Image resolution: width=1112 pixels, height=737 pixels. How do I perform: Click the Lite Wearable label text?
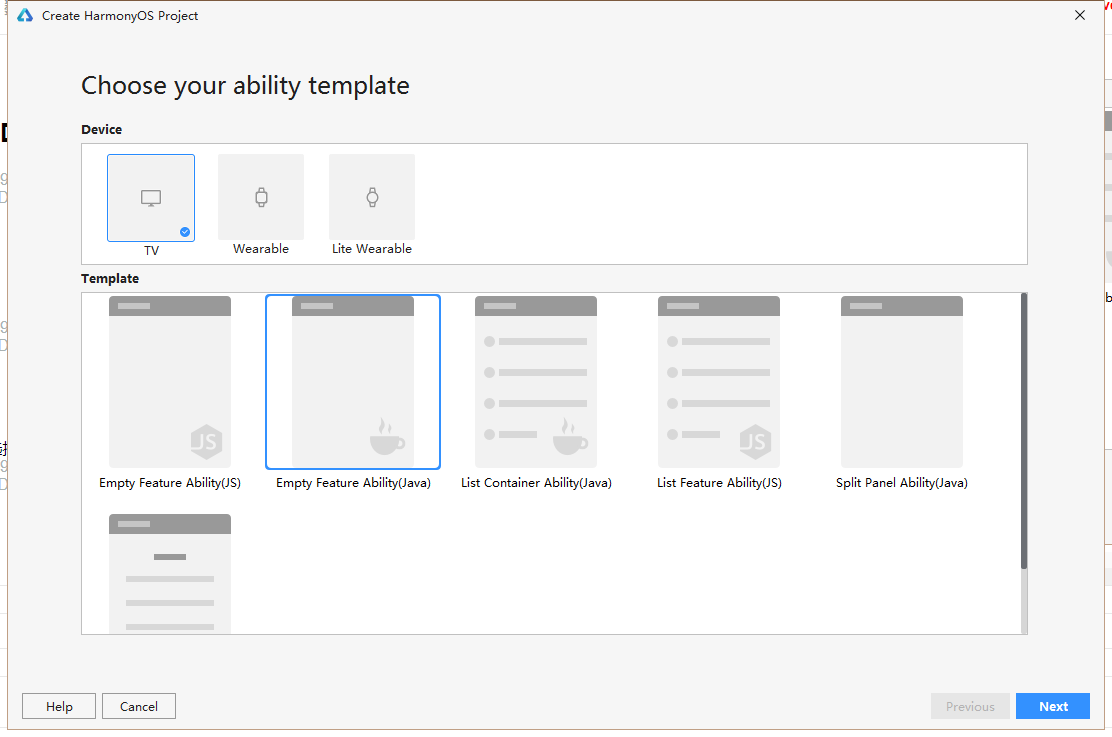click(x=372, y=249)
